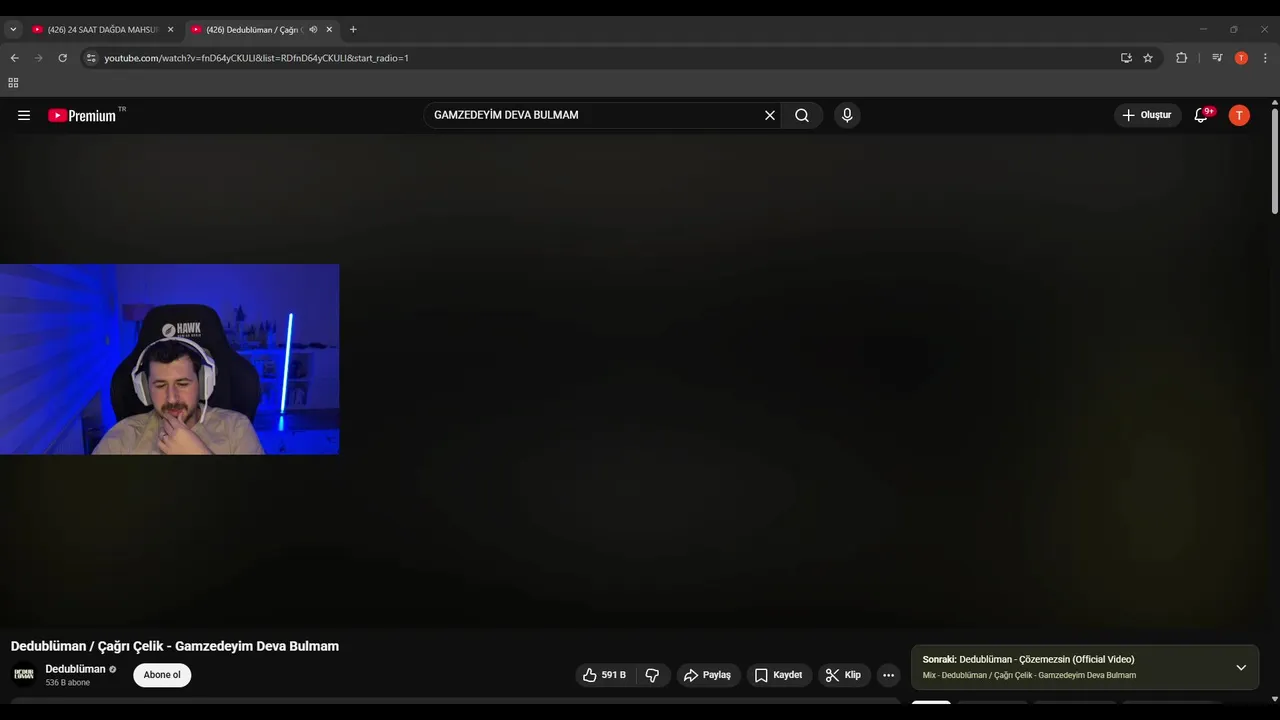
Task: Close the Dedublüman / Çağrı tab
Action: pyautogui.click(x=329, y=30)
